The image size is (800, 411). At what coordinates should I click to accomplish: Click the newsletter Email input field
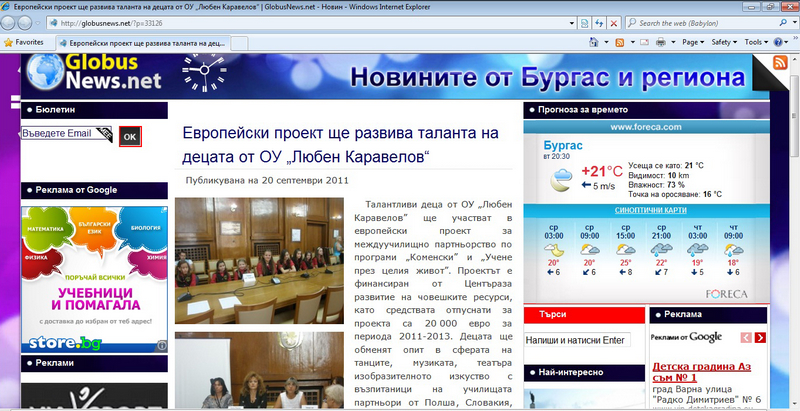tap(66, 134)
